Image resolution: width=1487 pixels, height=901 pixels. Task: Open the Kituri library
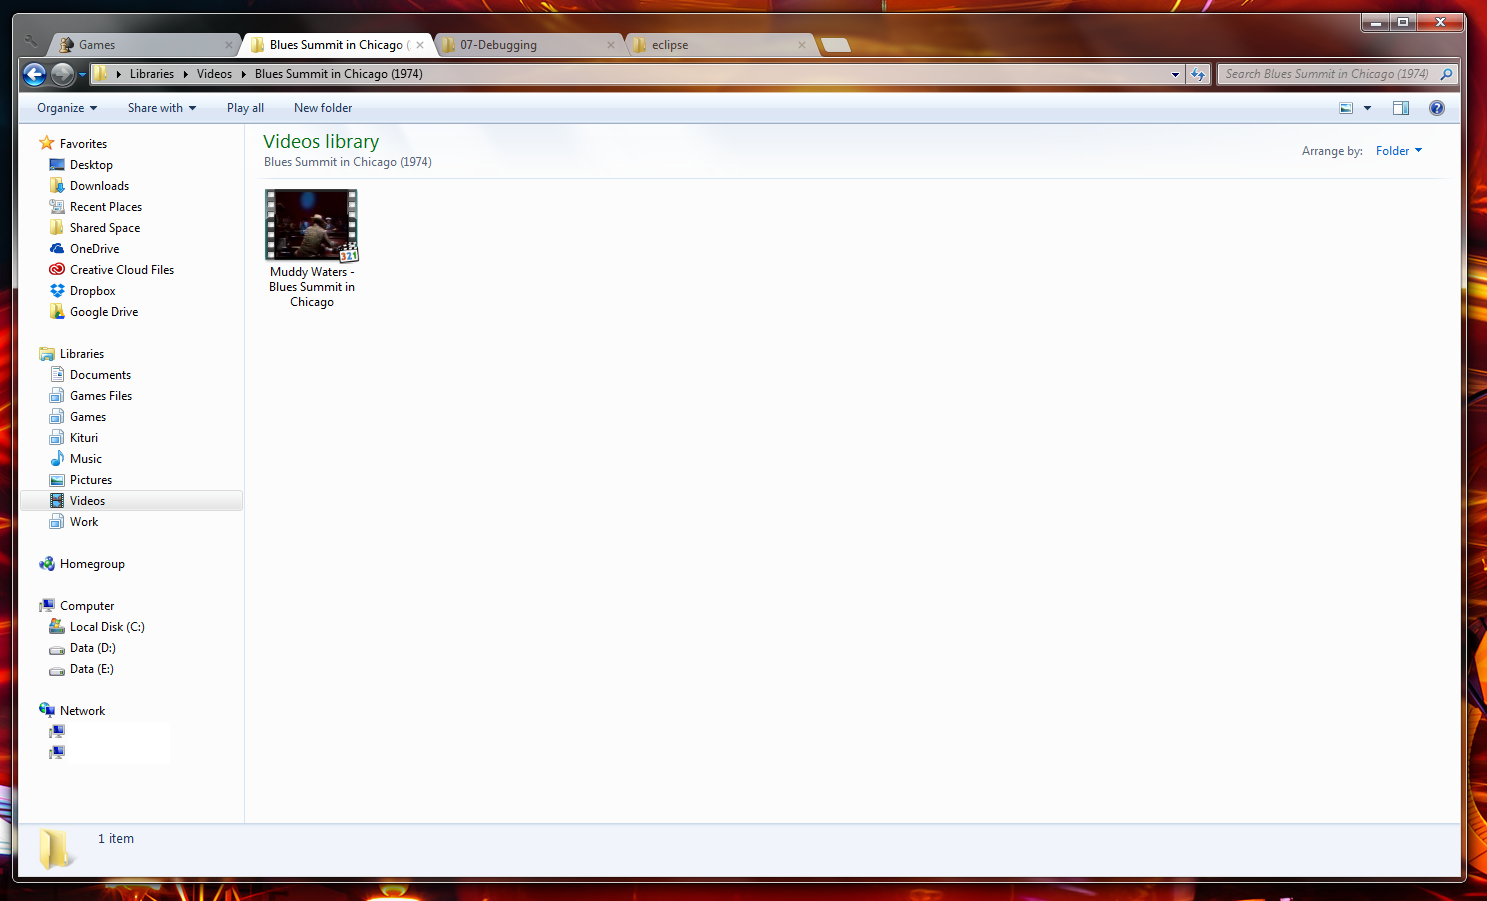point(84,438)
